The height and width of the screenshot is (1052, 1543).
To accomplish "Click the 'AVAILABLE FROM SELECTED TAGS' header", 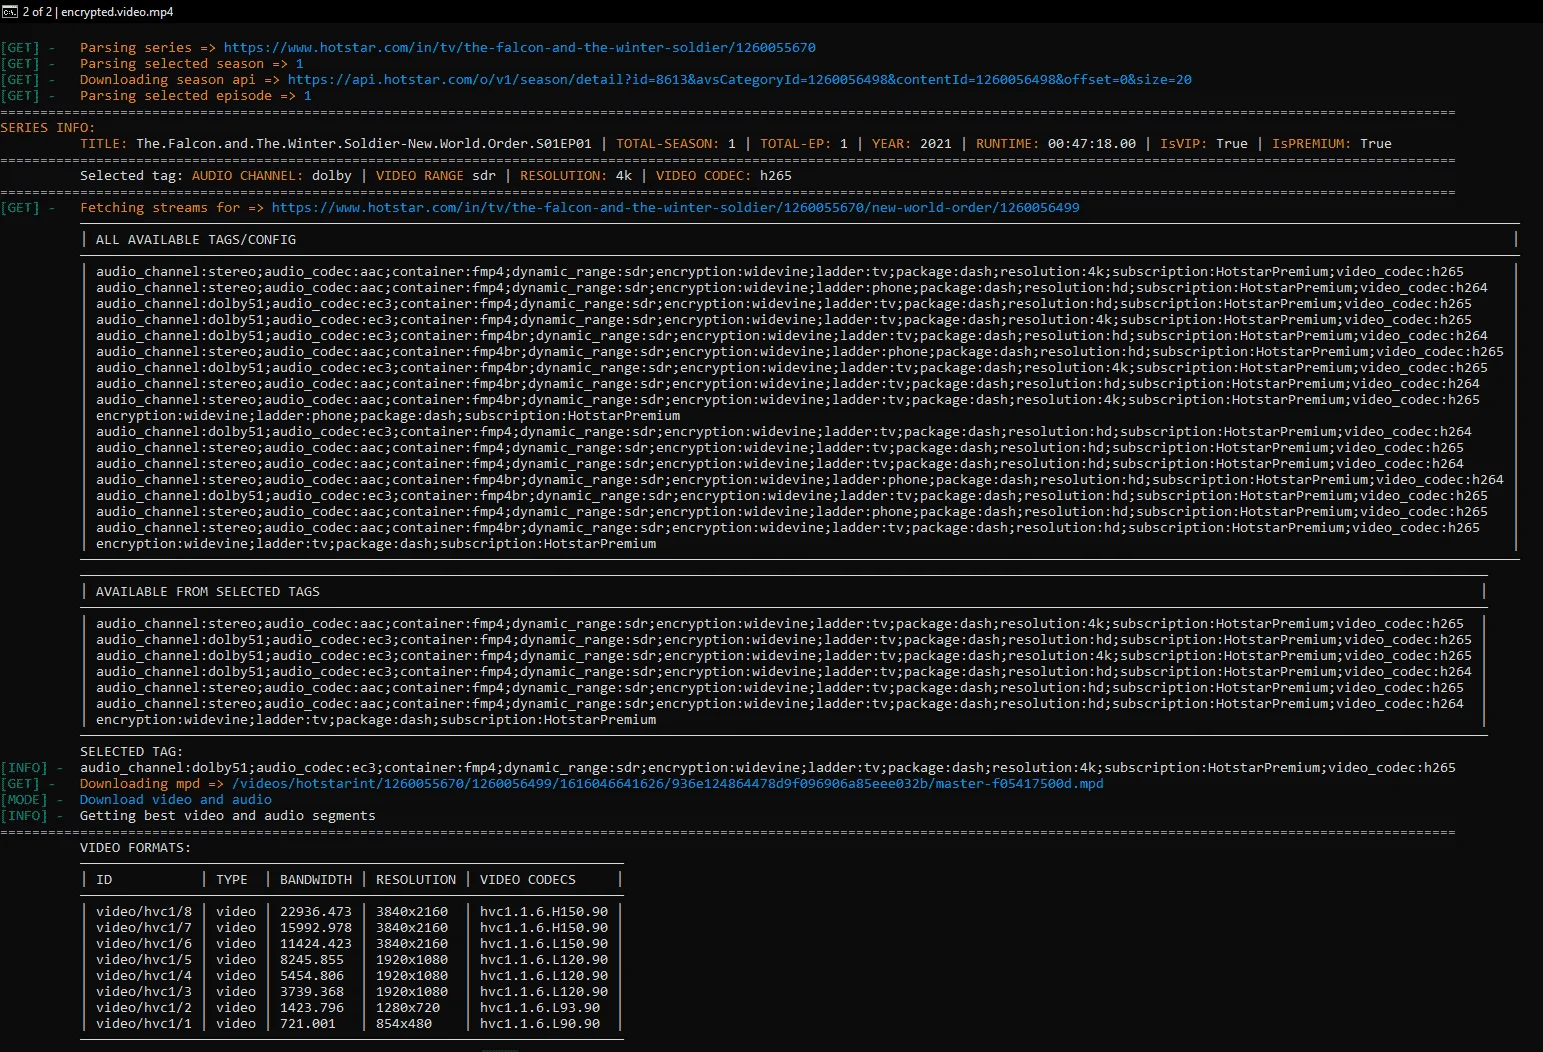I will point(208,592).
